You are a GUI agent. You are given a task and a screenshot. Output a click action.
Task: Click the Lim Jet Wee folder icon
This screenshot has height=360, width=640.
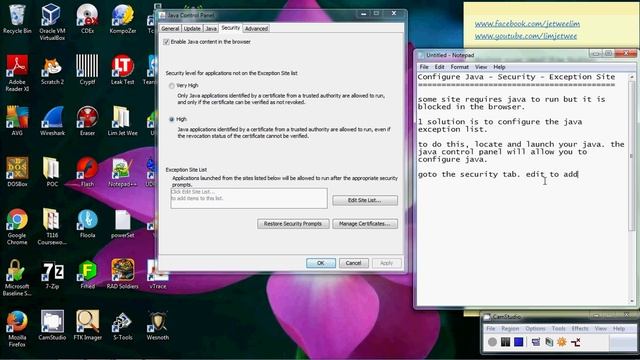click(122, 121)
